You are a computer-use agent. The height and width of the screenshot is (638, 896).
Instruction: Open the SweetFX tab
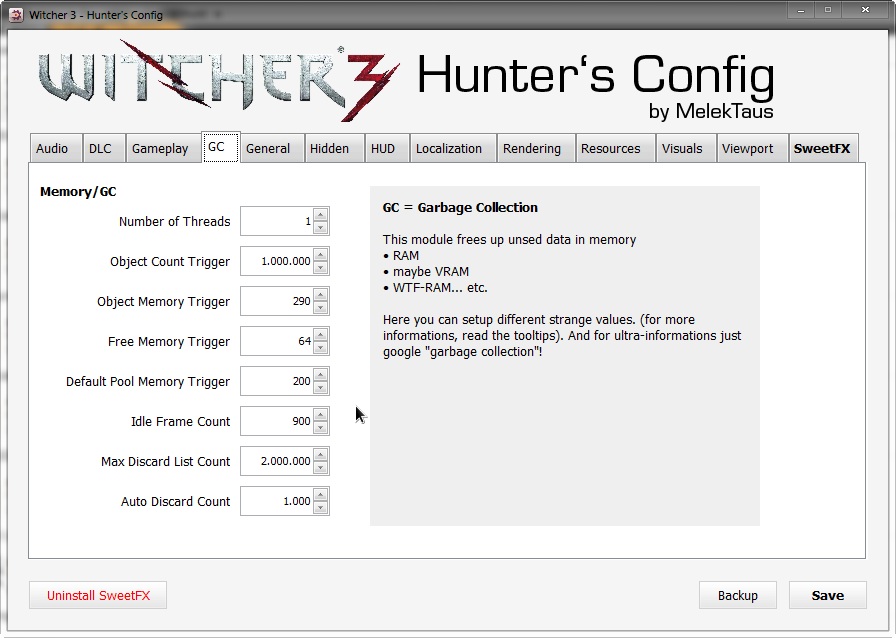(822, 148)
